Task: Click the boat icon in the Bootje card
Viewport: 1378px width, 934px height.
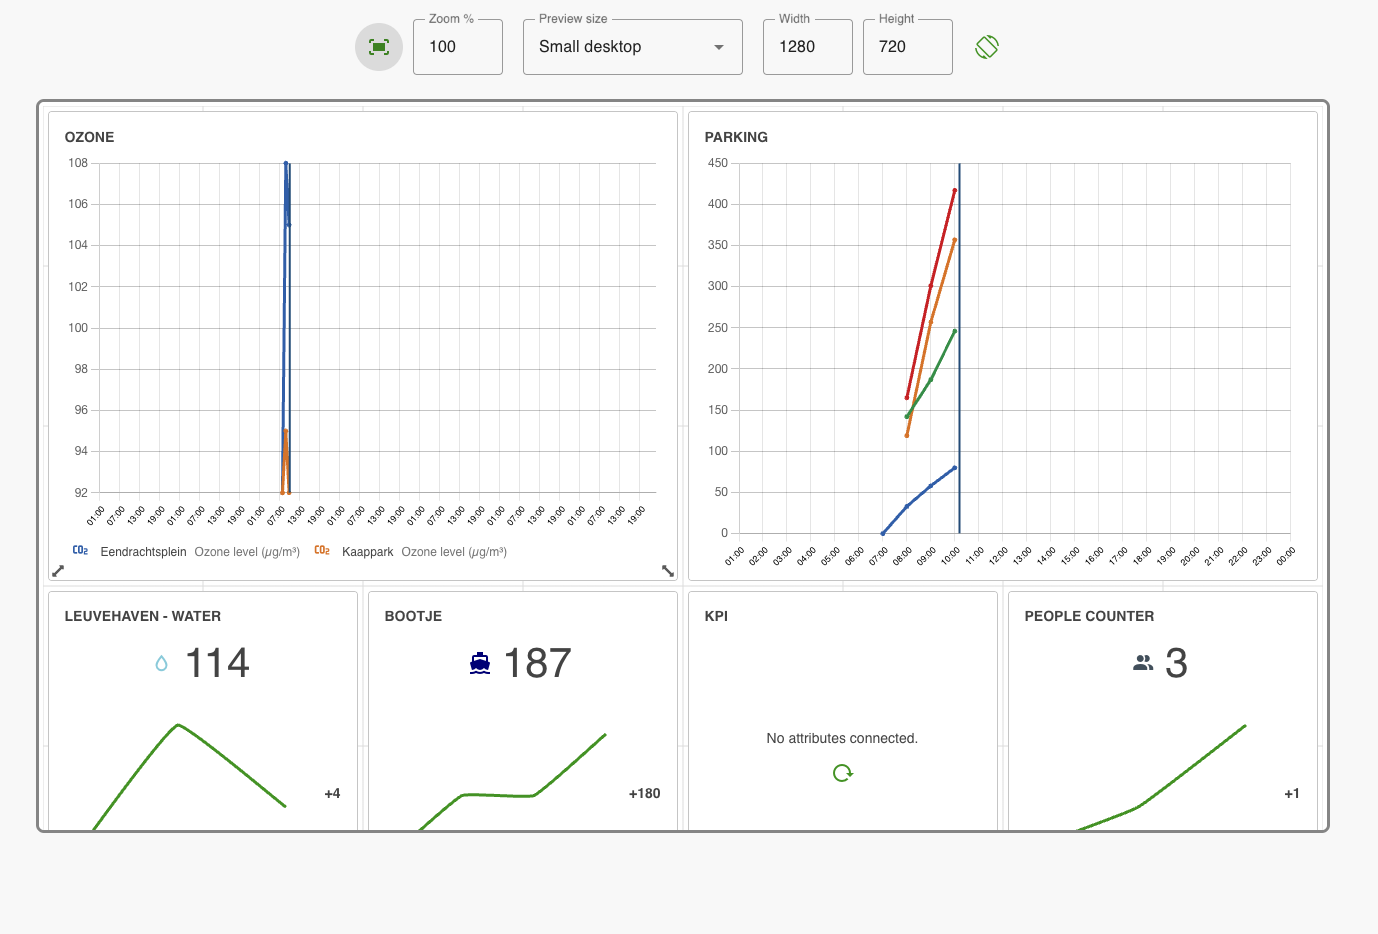Action: tap(480, 662)
